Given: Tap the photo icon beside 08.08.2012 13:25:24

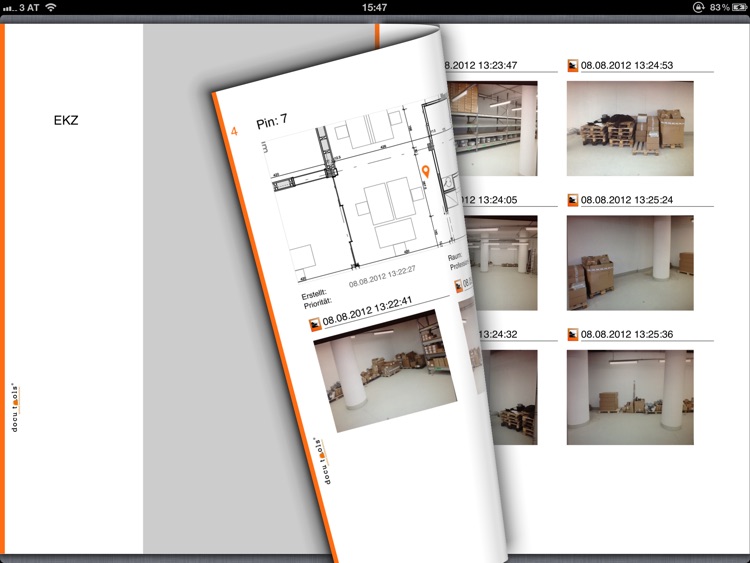Looking at the screenshot, I should [x=573, y=200].
